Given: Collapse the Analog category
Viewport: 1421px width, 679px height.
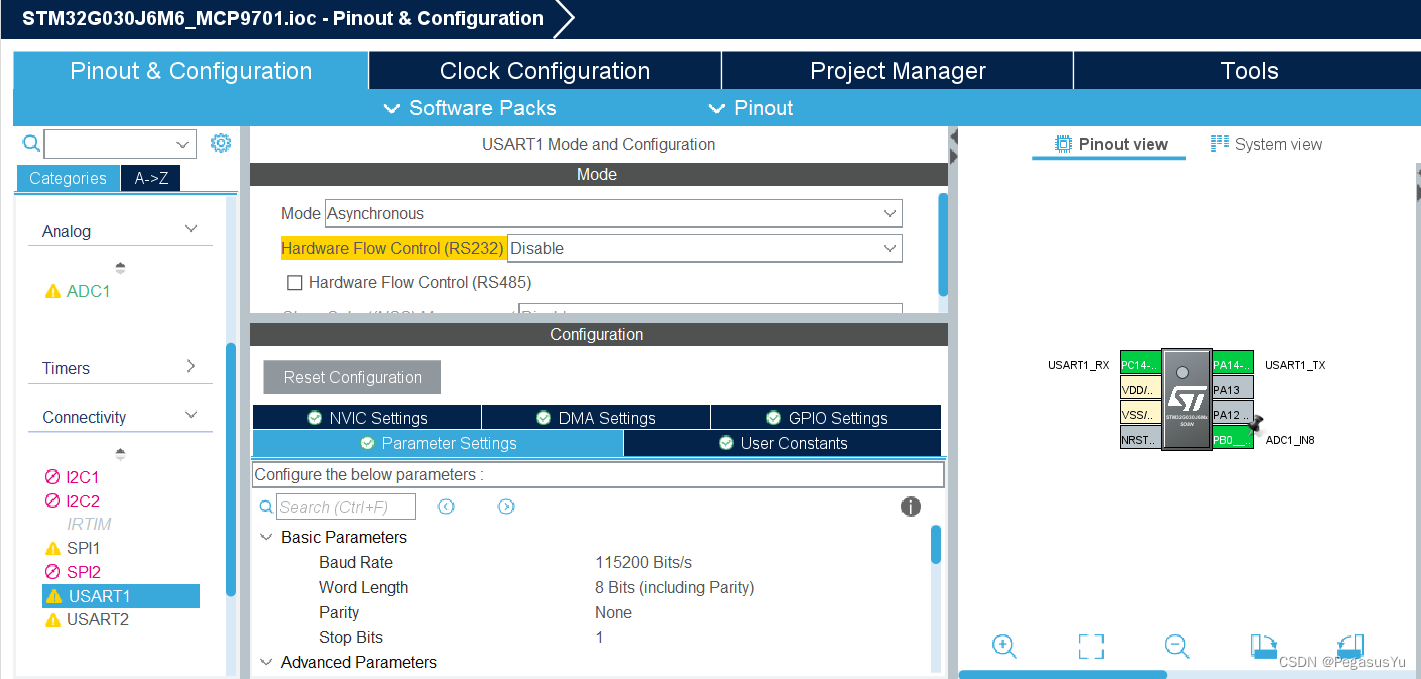Looking at the screenshot, I should click(x=191, y=230).
